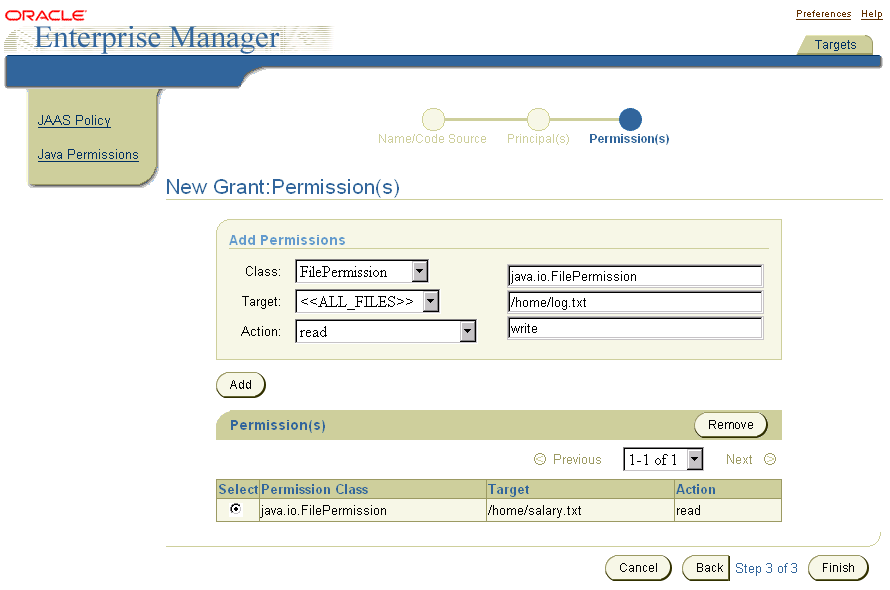Click the /home/salary.txt target cell
The height and width of the screenshot is (590, 890).
[580, 510]
